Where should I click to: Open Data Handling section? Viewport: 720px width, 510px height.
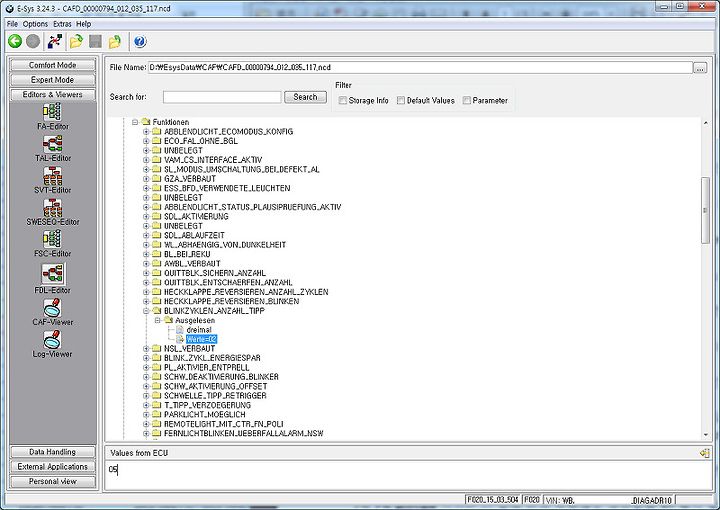pos(52,452)
